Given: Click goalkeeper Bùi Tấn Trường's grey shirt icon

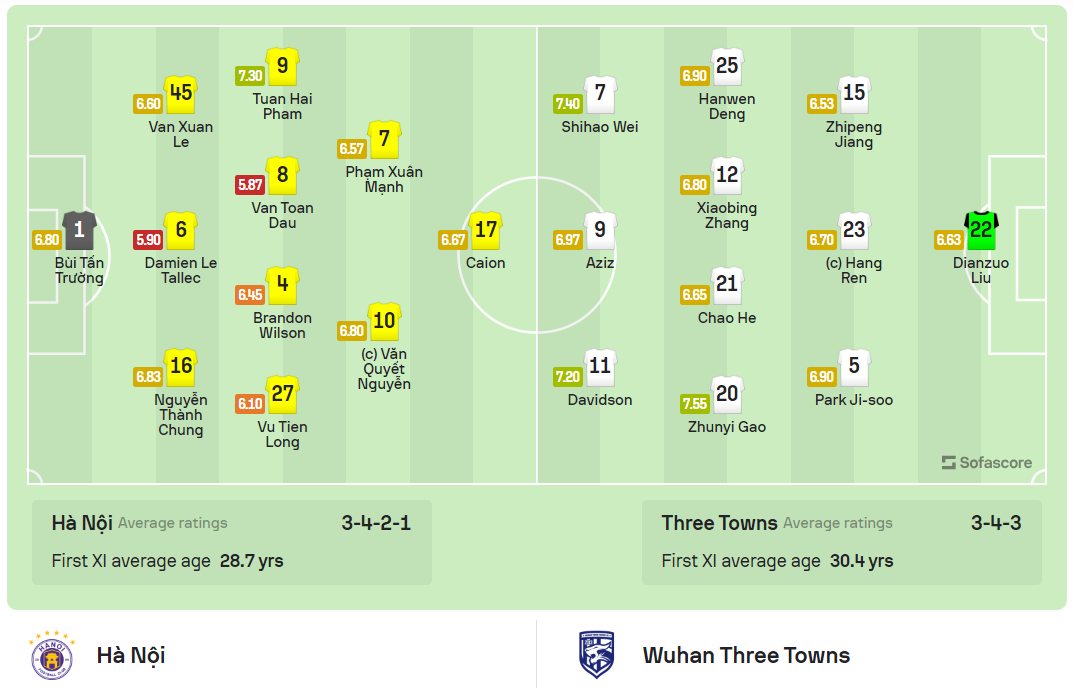Looking at the screenshot, I should pyautogui.click(x=79, y=230).
